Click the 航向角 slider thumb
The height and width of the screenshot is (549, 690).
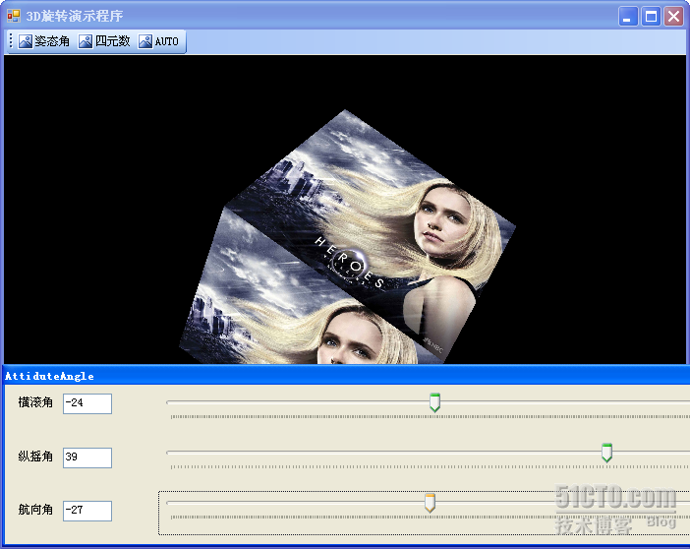pyautogui.click(x=430, y=503)
